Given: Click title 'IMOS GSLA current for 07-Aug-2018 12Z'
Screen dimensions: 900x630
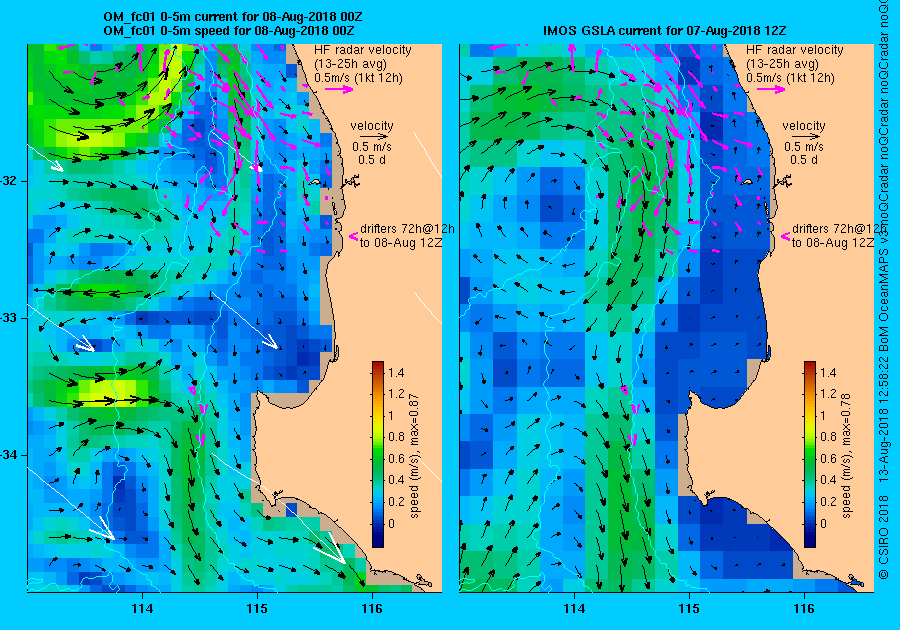Looking at the screenshot, I should point(664,30).
